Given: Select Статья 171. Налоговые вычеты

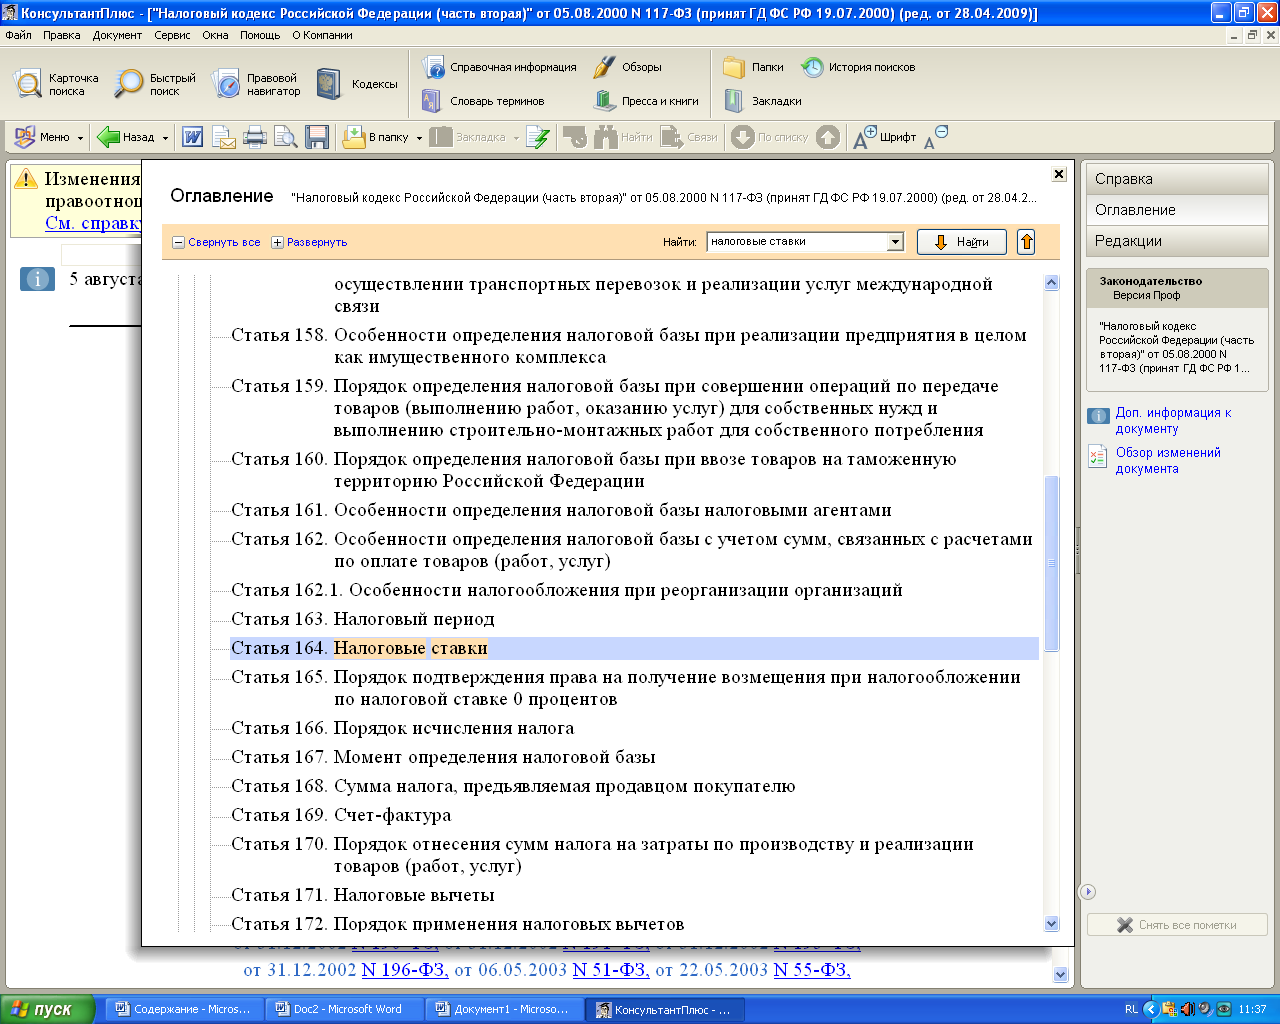Looking at the screenshot, I should pos(363,895).
